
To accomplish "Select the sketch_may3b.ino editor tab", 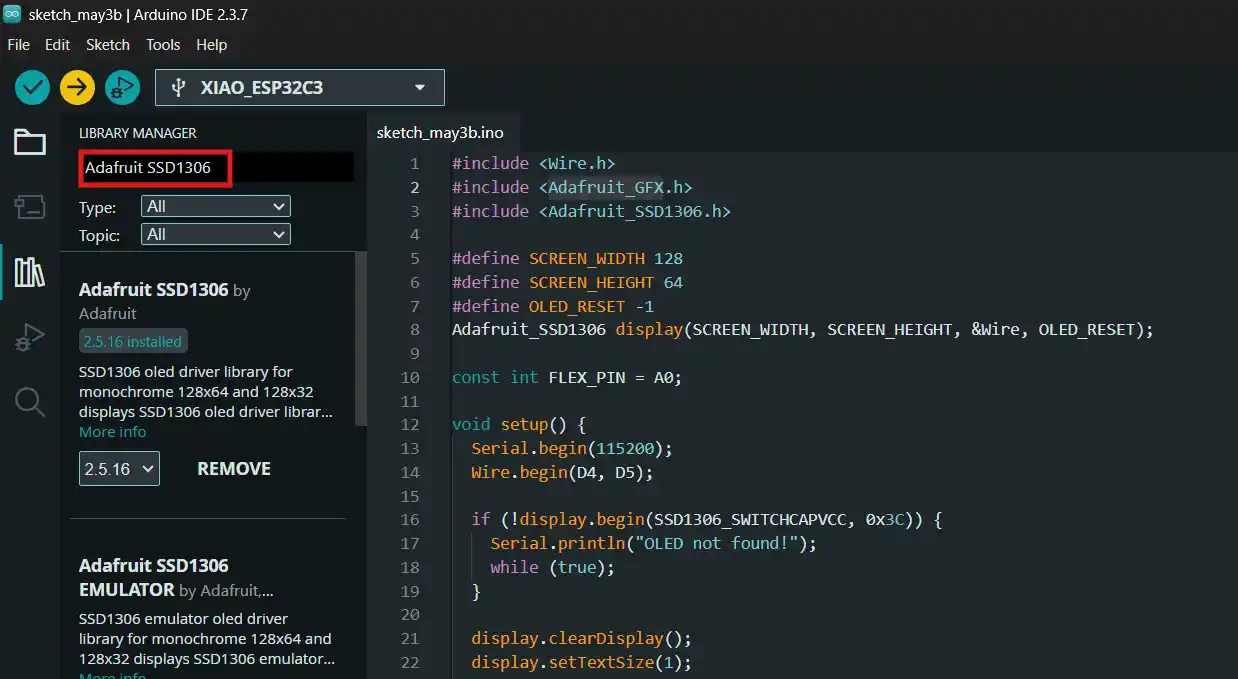I will click(440, 132).
